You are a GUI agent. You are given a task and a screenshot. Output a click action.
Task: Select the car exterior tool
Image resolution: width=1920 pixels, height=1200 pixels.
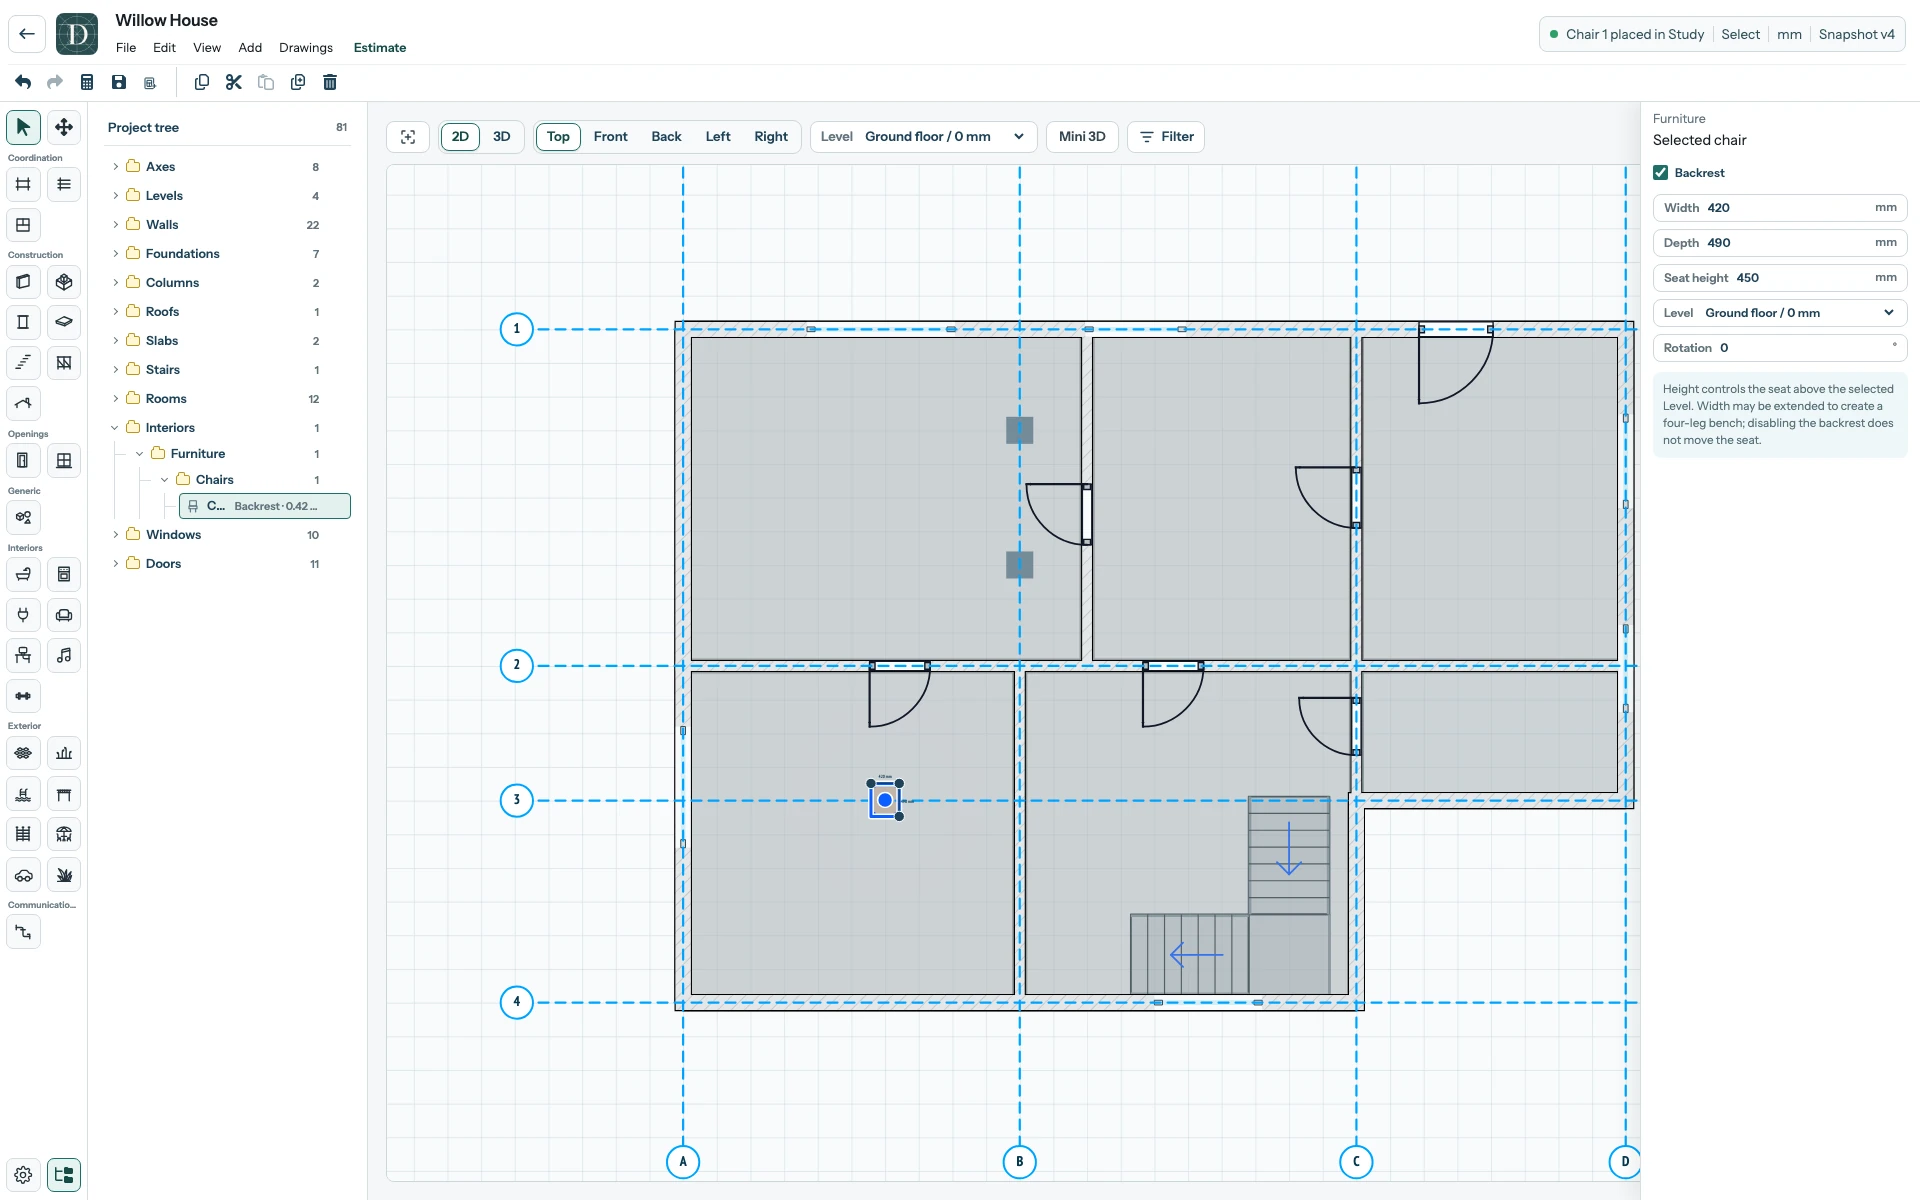coord(23,875)
